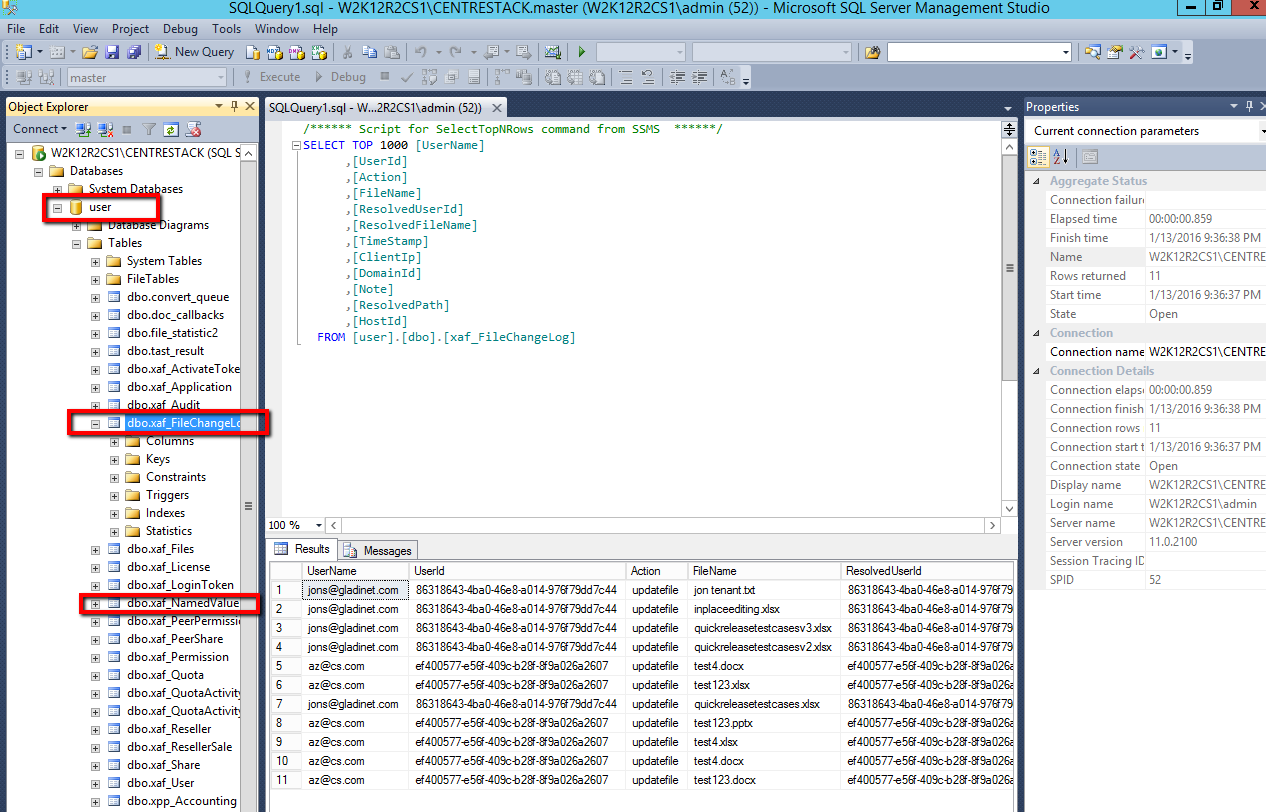Click 'test123.pptx' cell in results grid
This screenshot has width=1266, height=812.
tap(764, 723)
